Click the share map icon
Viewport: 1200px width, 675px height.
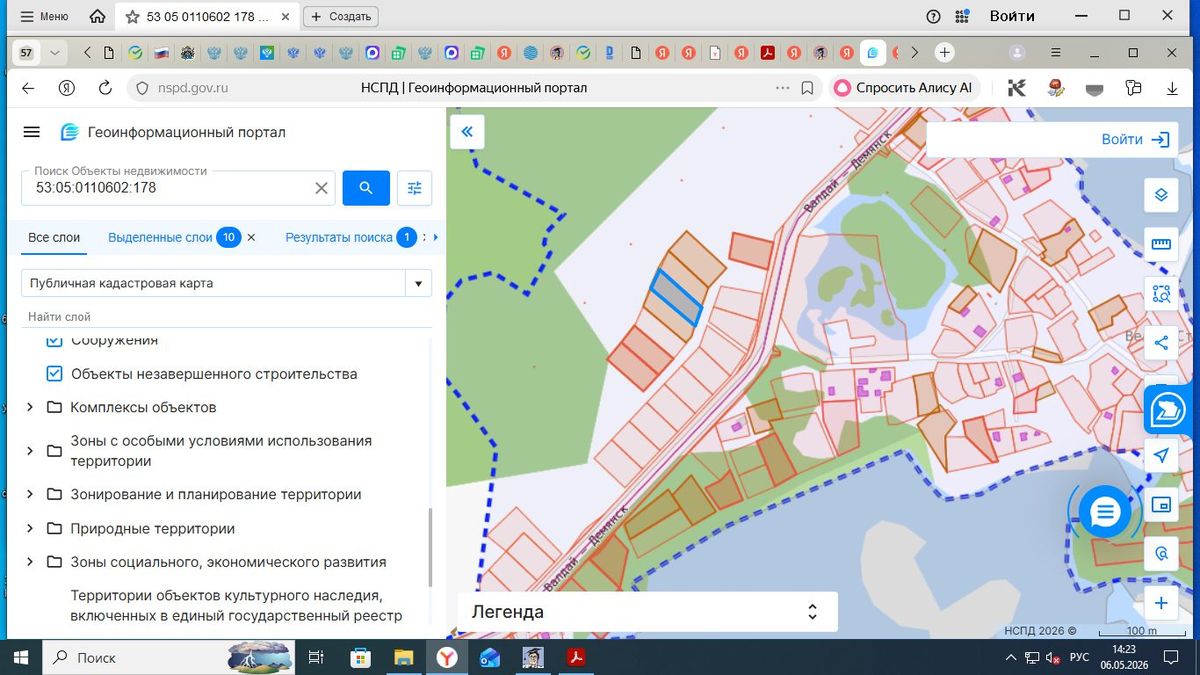click(x=1161, y=343)
